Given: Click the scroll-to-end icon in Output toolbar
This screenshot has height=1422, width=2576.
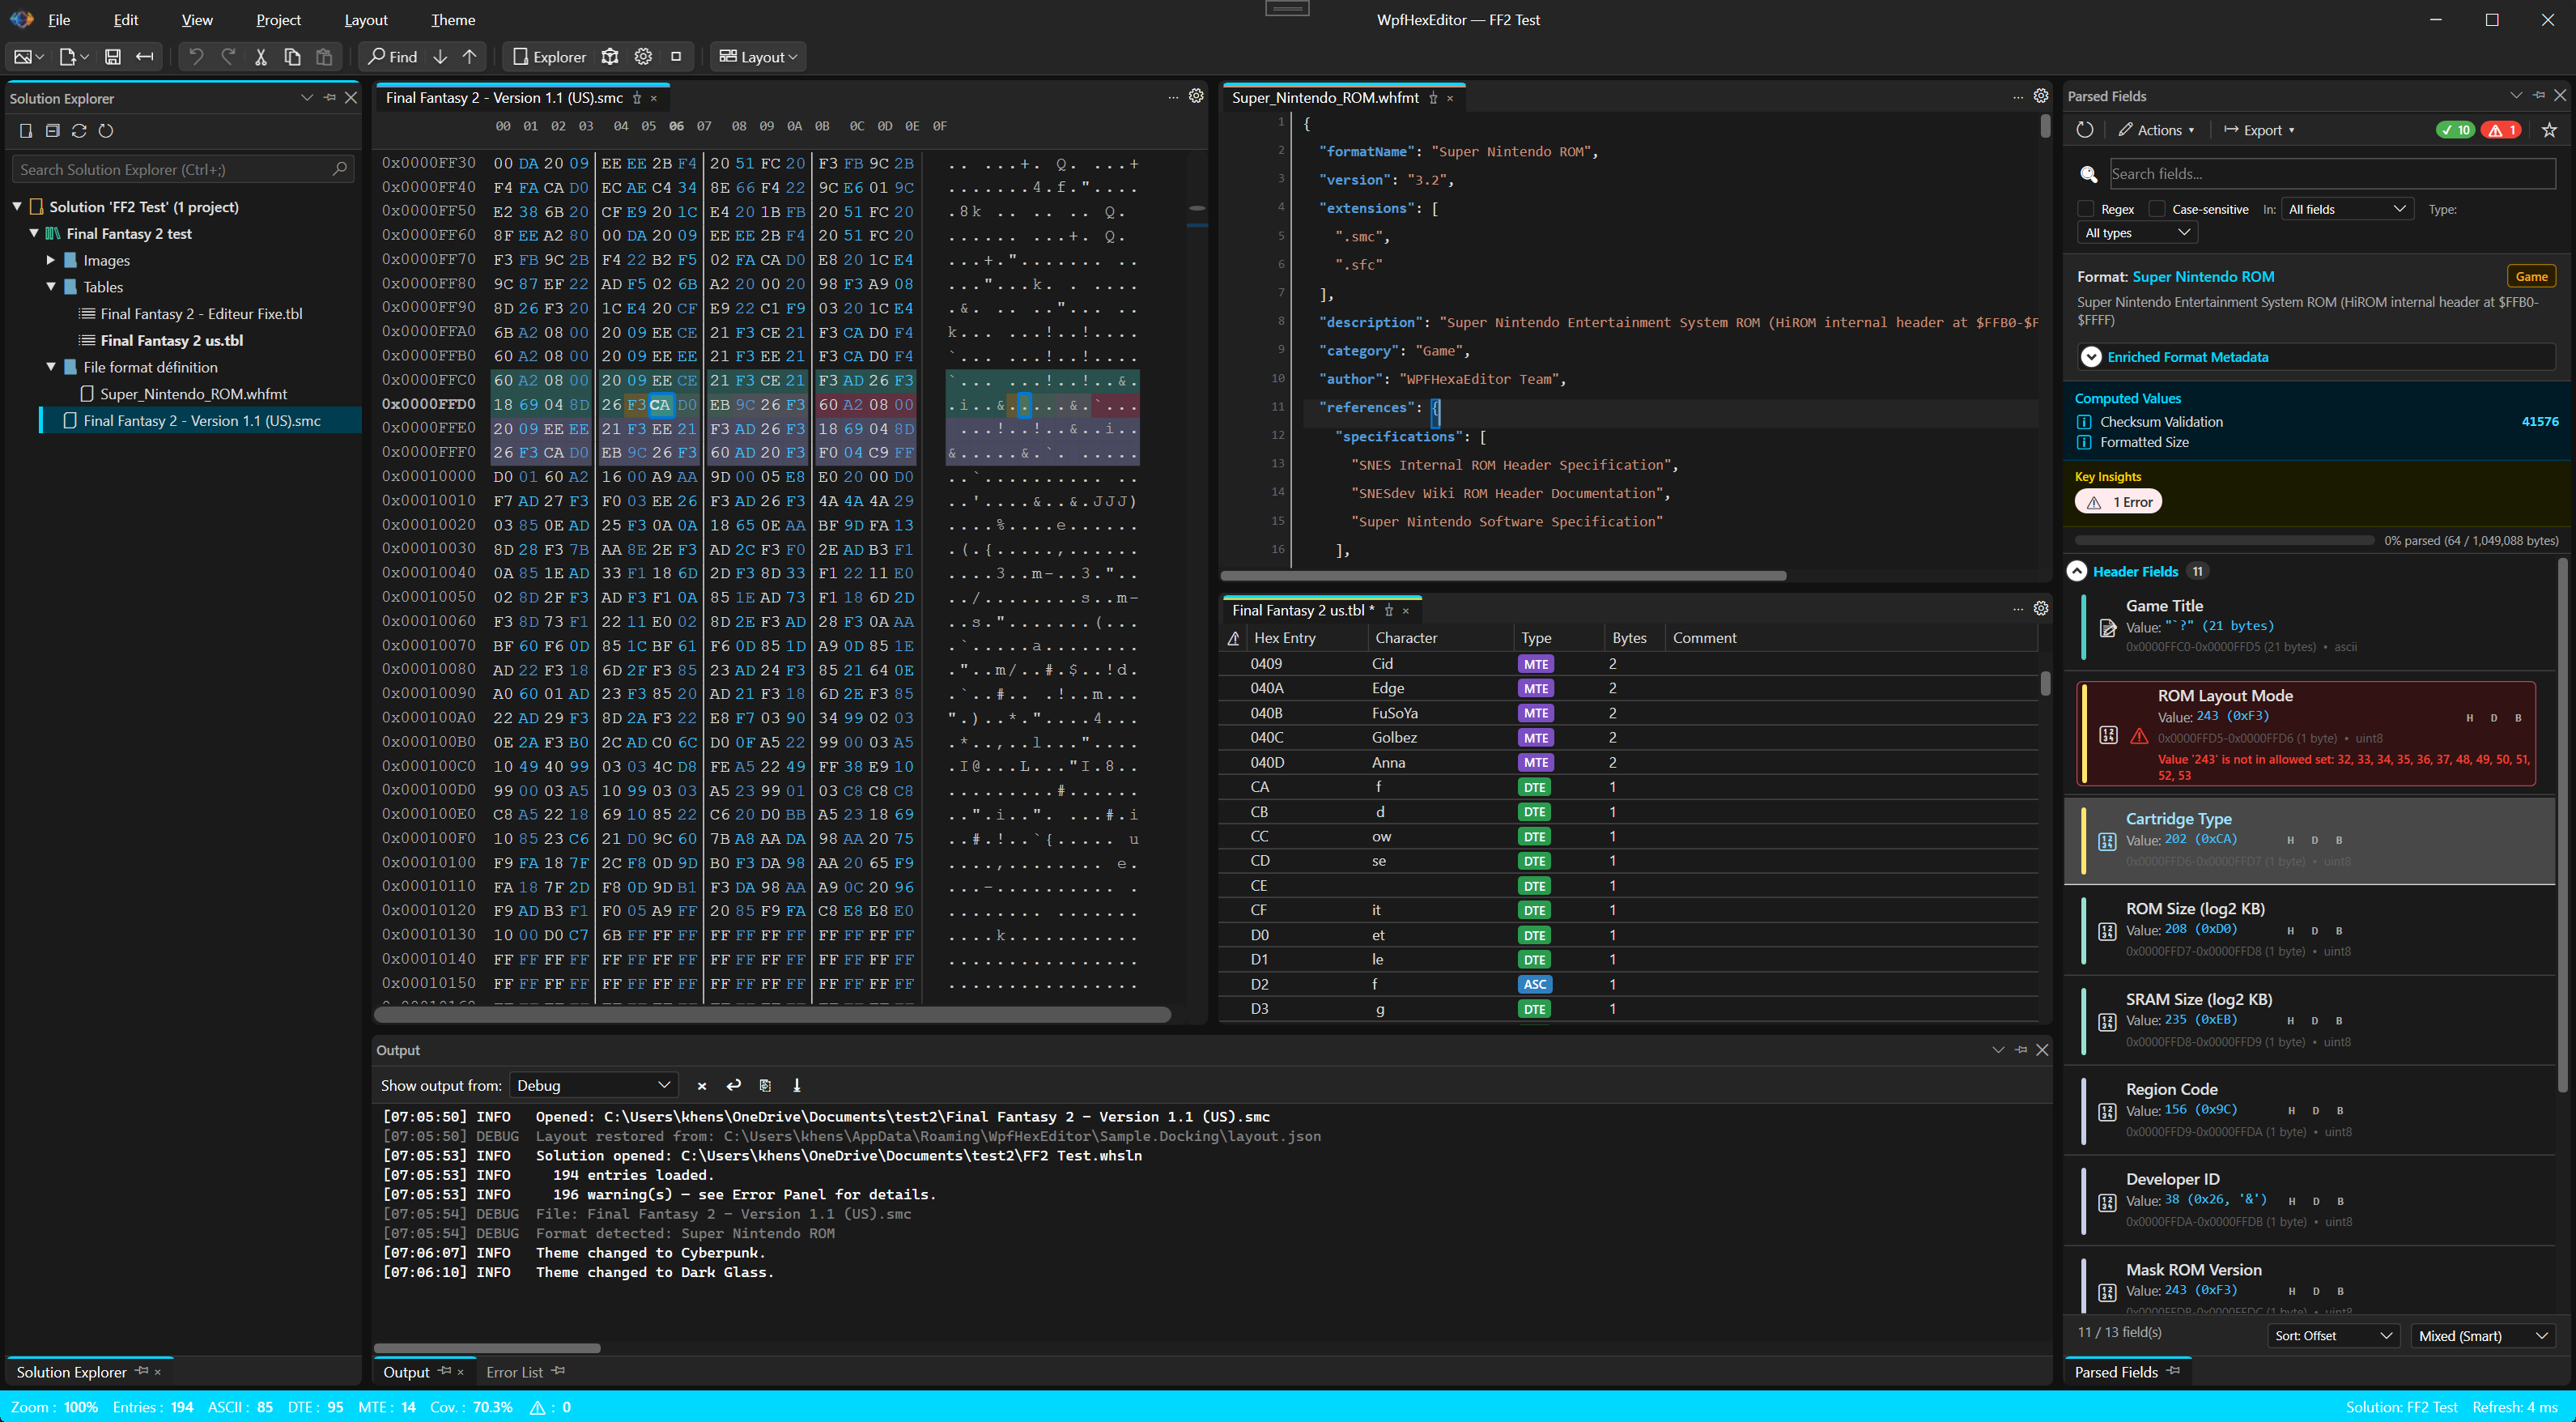Looking at the screenshot, I should coord(797,1086).
